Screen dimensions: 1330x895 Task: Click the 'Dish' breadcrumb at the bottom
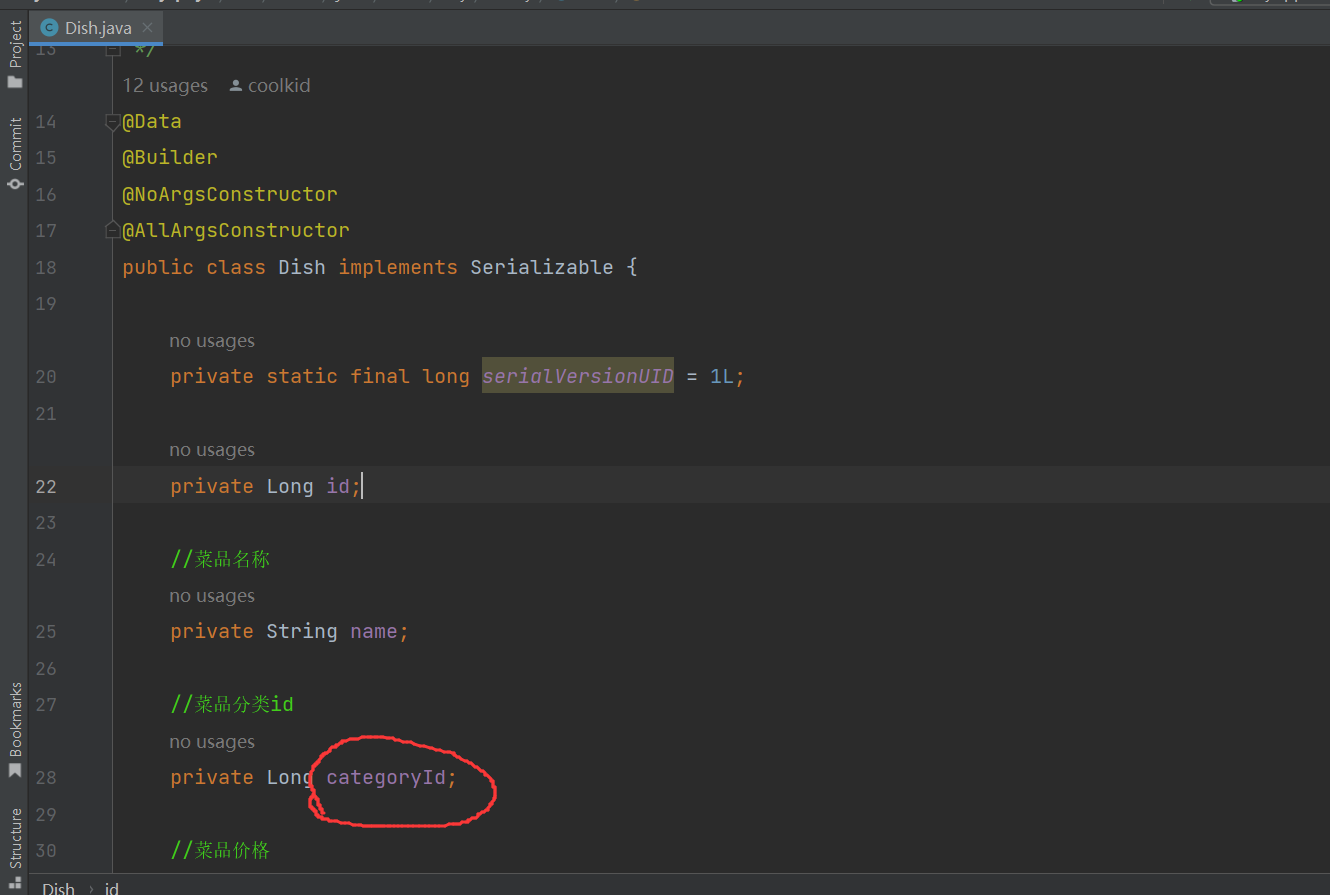57,886
